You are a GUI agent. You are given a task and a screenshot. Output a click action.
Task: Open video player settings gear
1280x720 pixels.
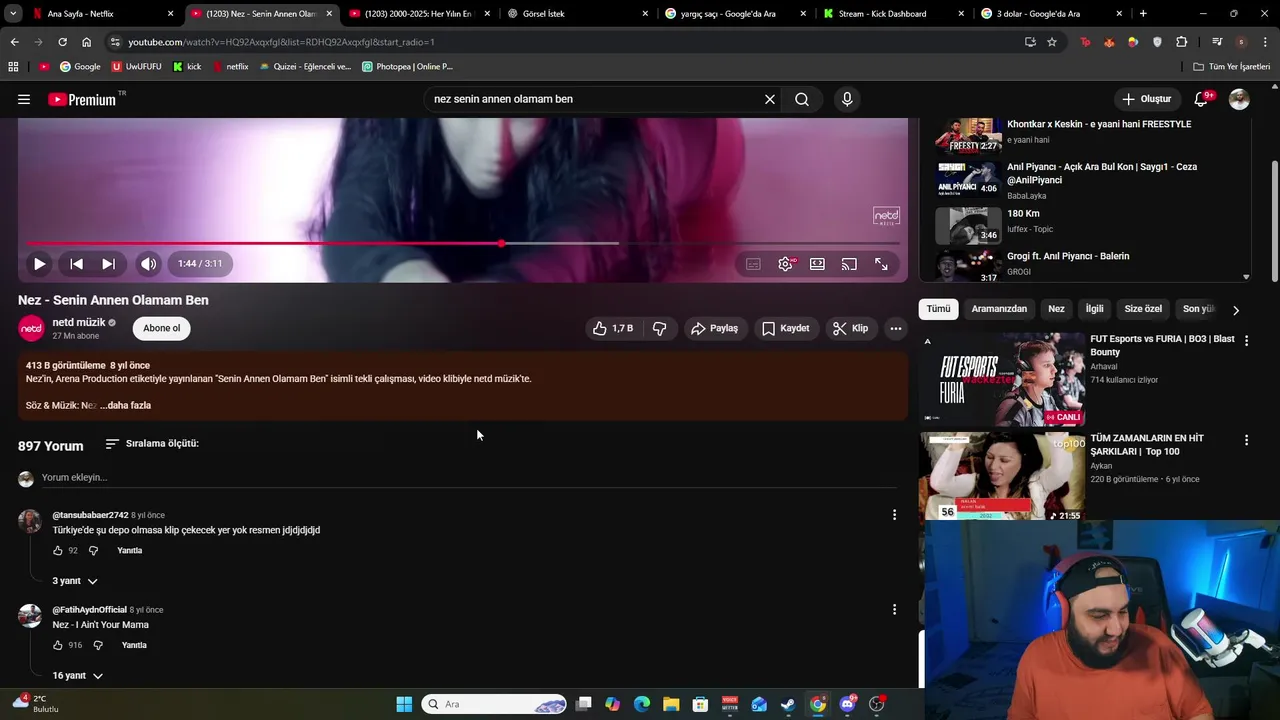pyautogui.click(x=785, y=264)
